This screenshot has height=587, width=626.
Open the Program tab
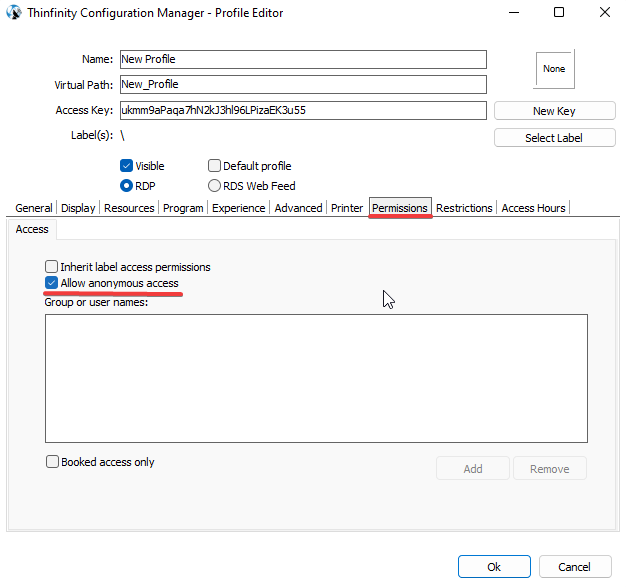(183, 208)
